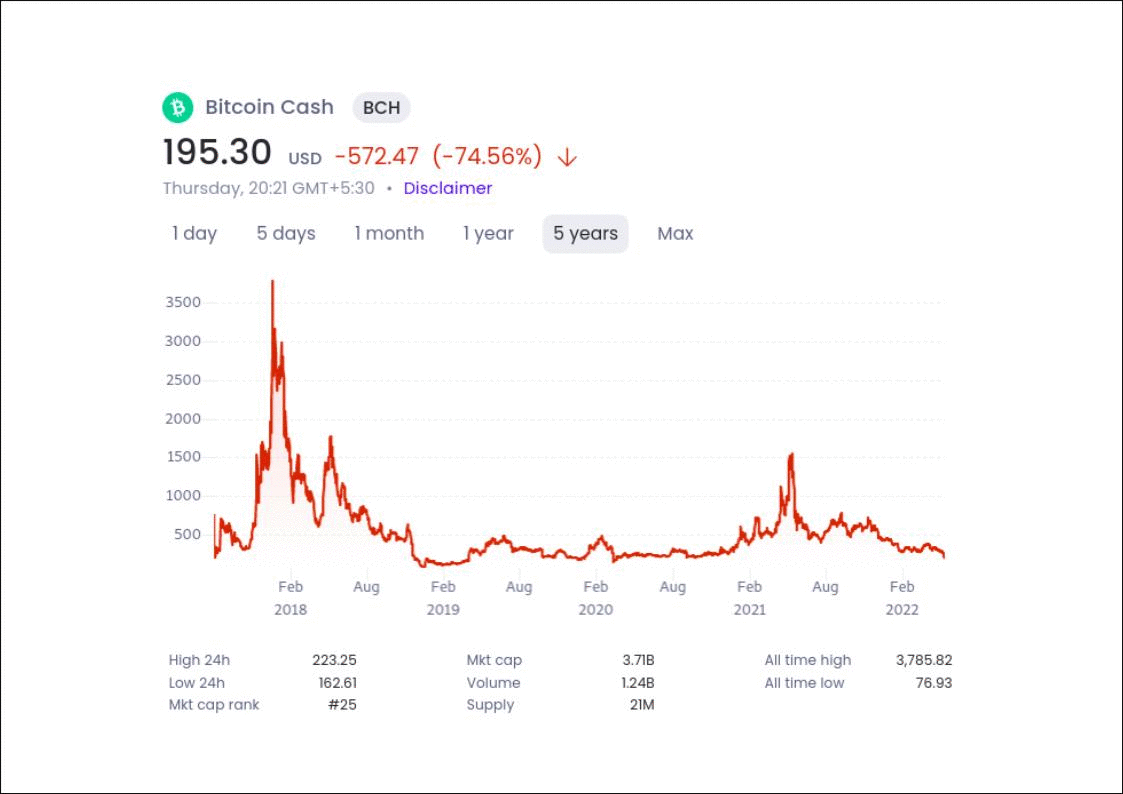Click the Supply value 21M
Screen dimensions: 1123x794
click(642, 705)
